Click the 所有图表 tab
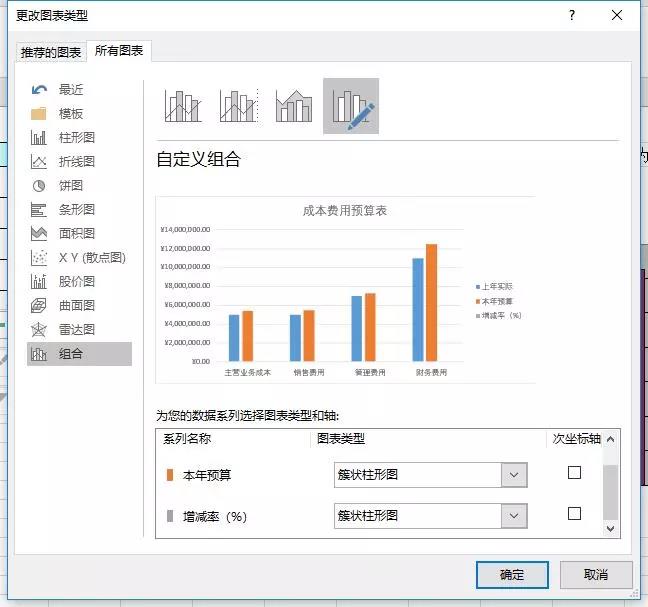 tap(118, 51)
